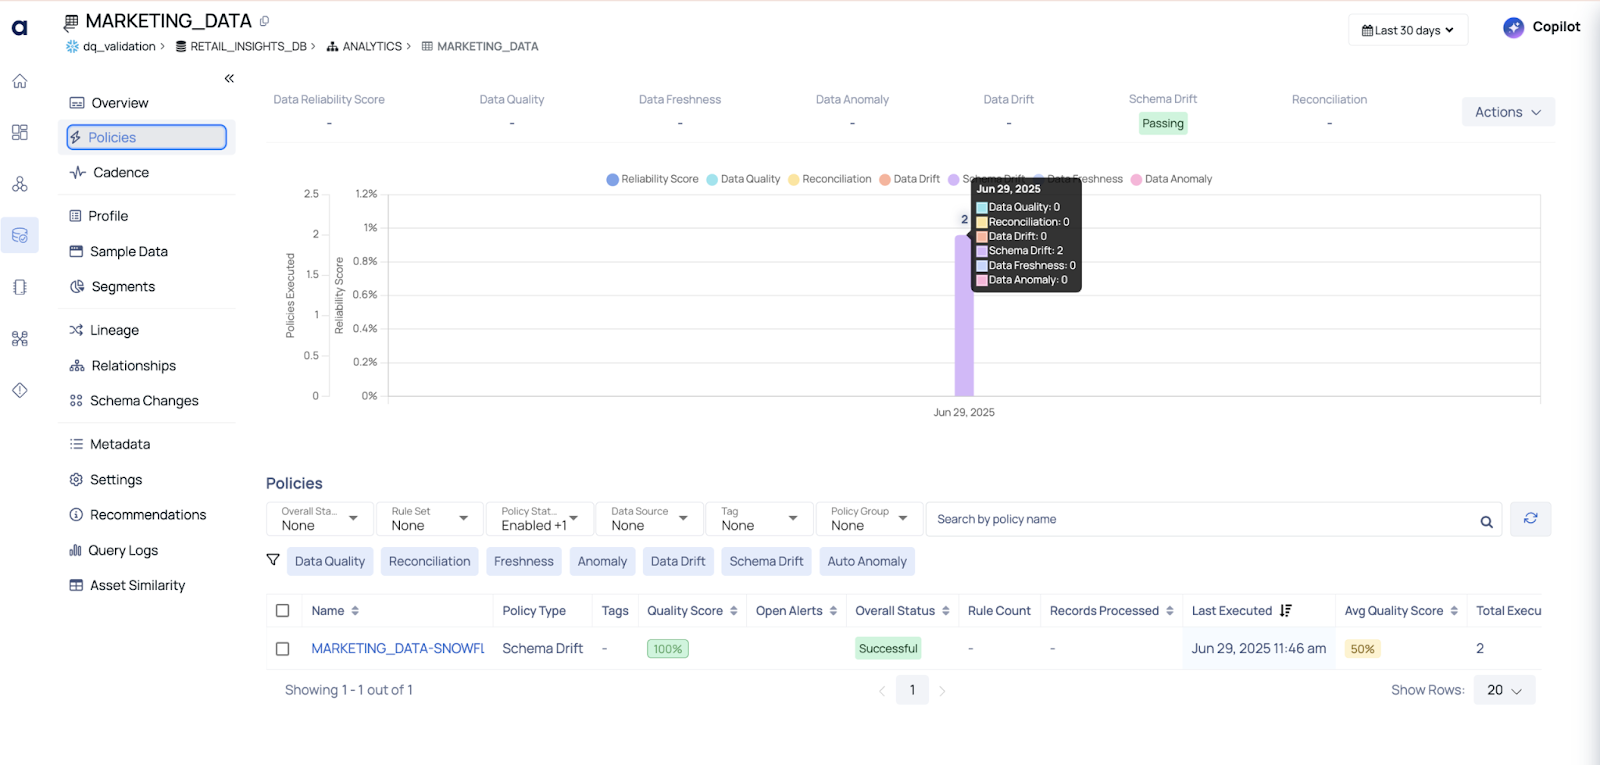Sort by Overall Status column

[x=945, y=611]
